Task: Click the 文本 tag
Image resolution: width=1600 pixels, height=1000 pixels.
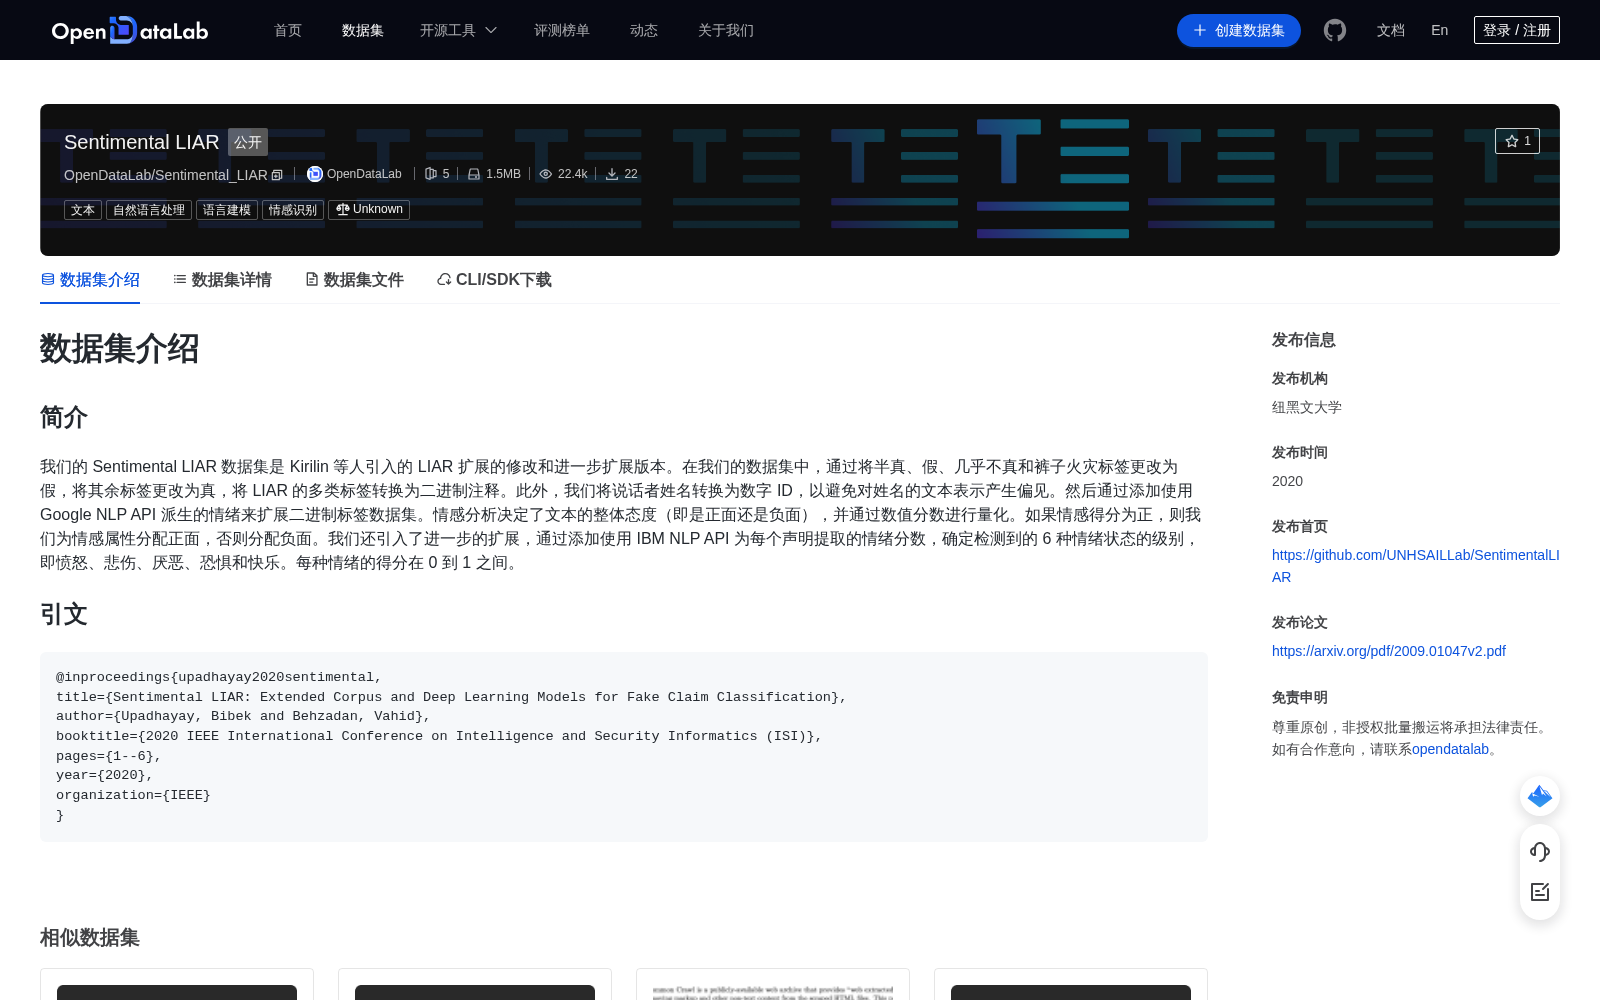Action: (x=83, y=210)
